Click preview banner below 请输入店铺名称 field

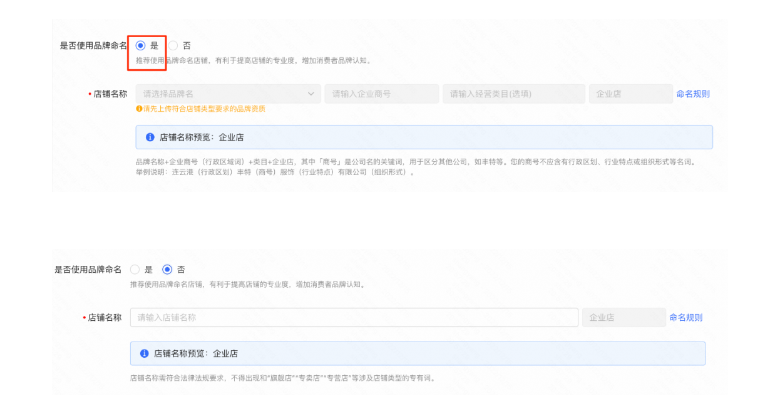click(x=418, y=353)
